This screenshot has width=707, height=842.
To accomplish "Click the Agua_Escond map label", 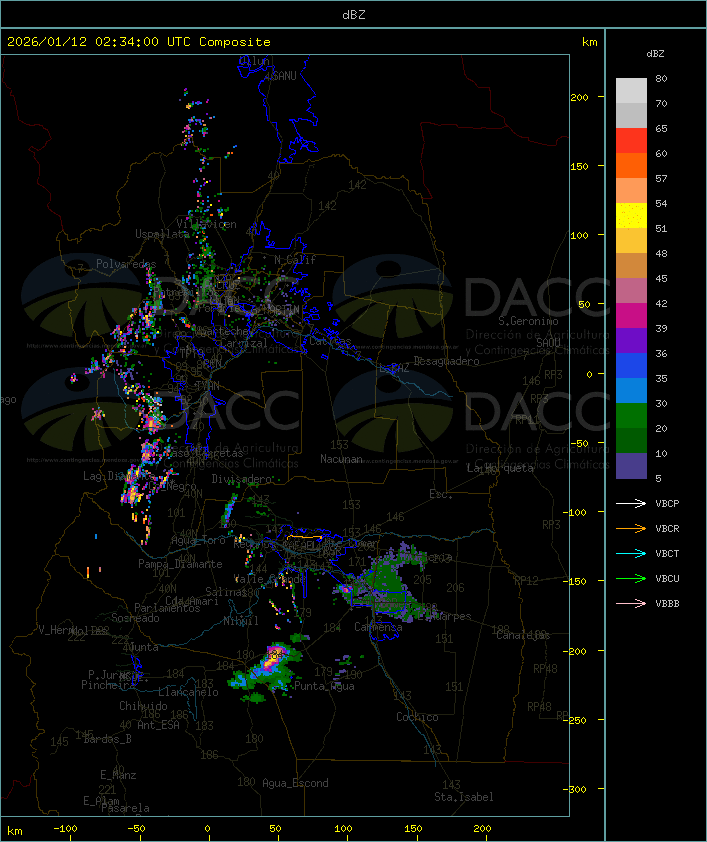I will click(x=295, y=783).
